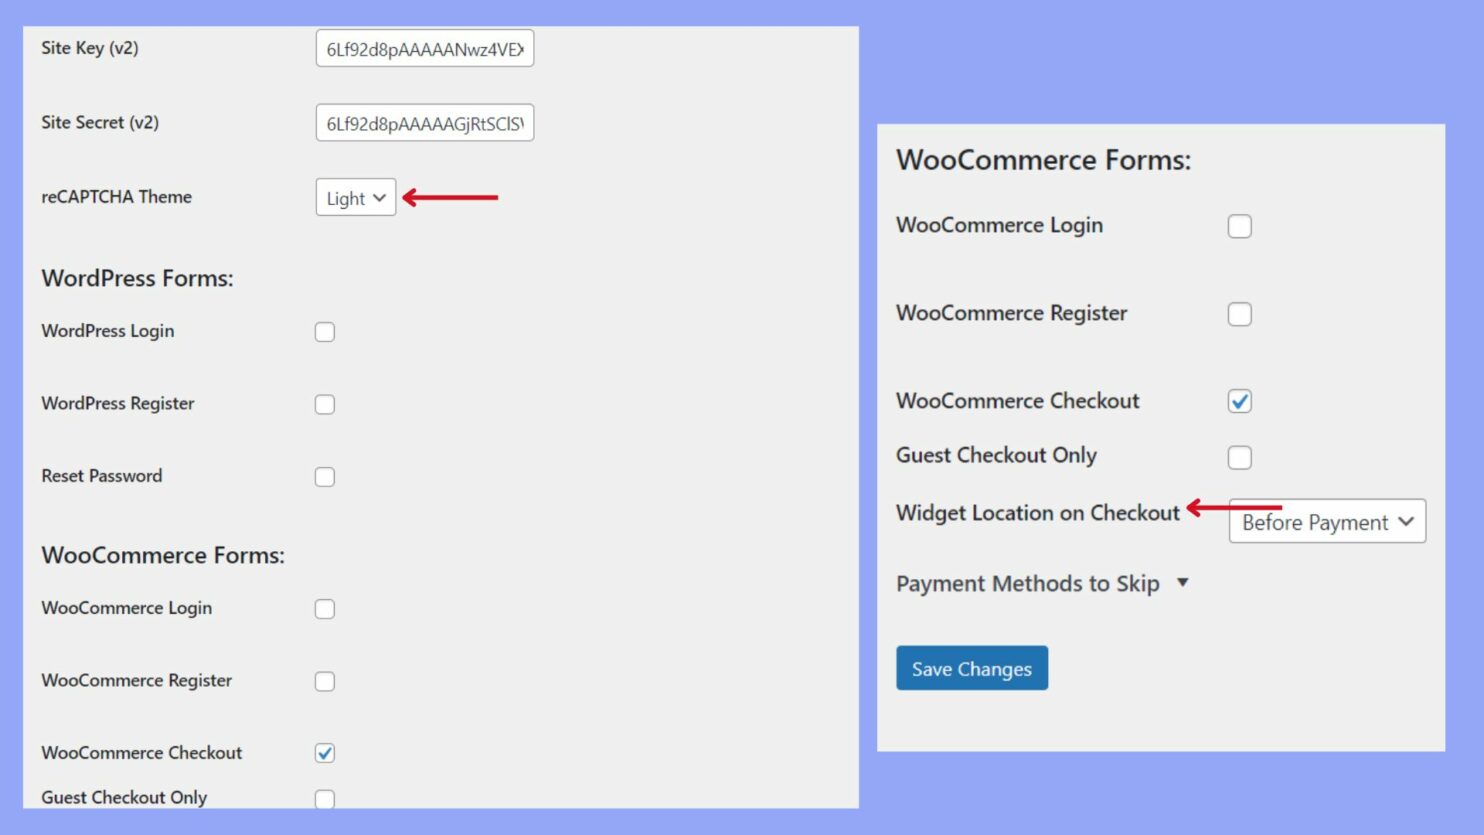Uncheck WooCommerce Checkout in the left panel

click(x=324, y=753)
